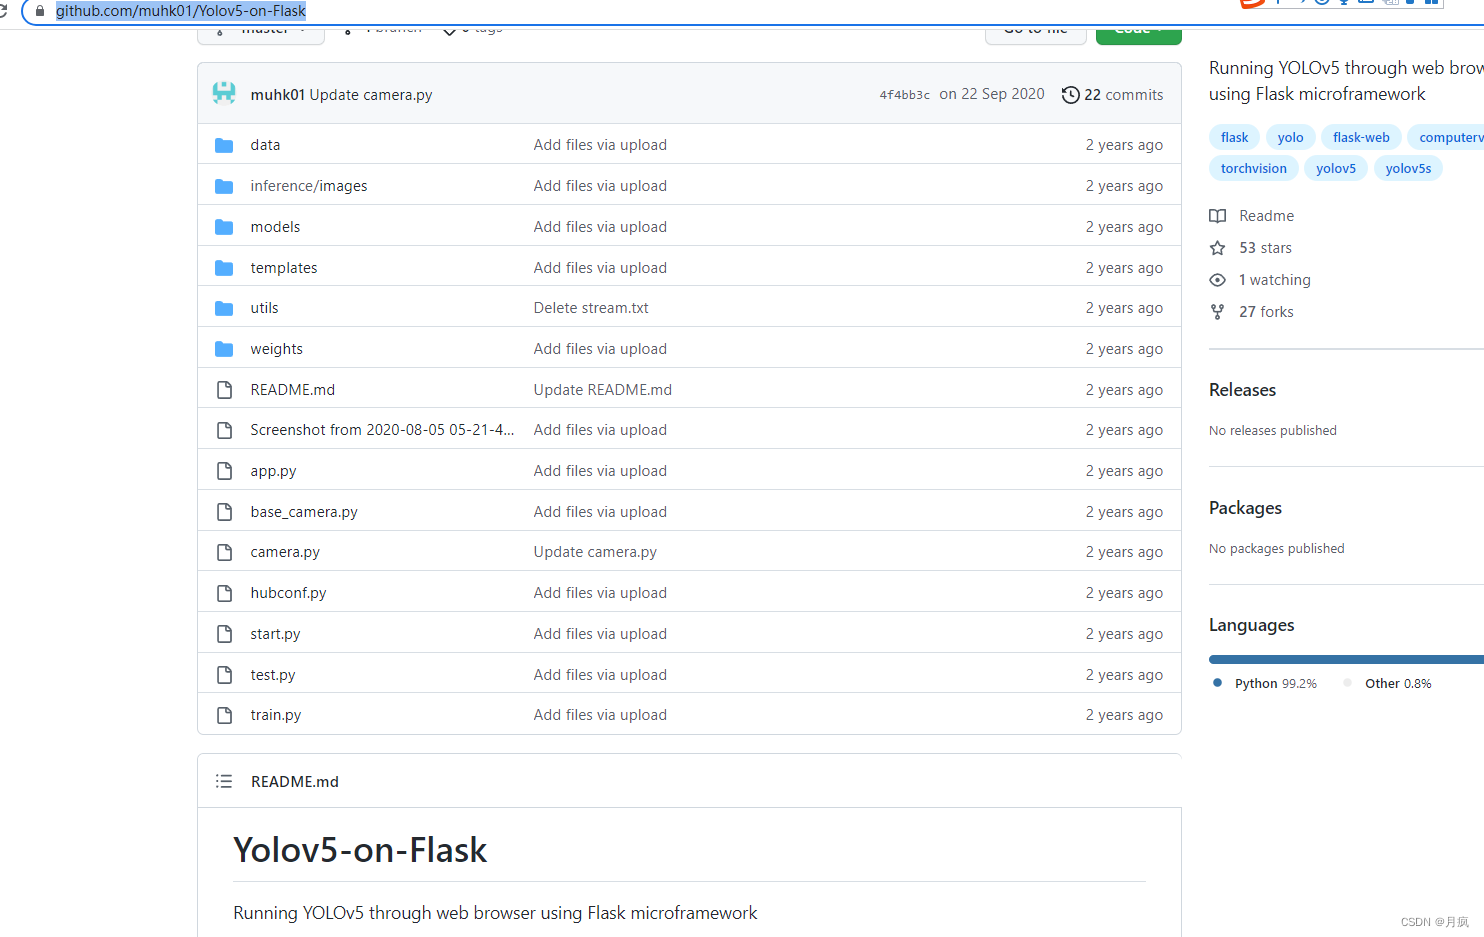Click the start.py file icon
1484x937 pixels.
[x=225, y=634]
